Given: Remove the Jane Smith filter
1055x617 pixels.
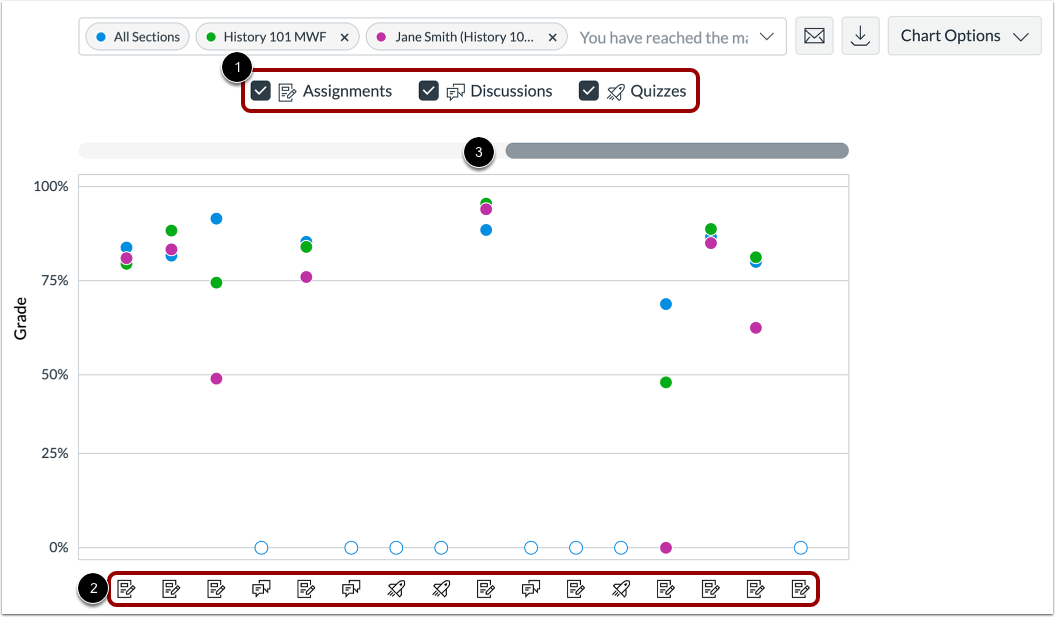Looking at the screenshot, I should click(552, 36).
